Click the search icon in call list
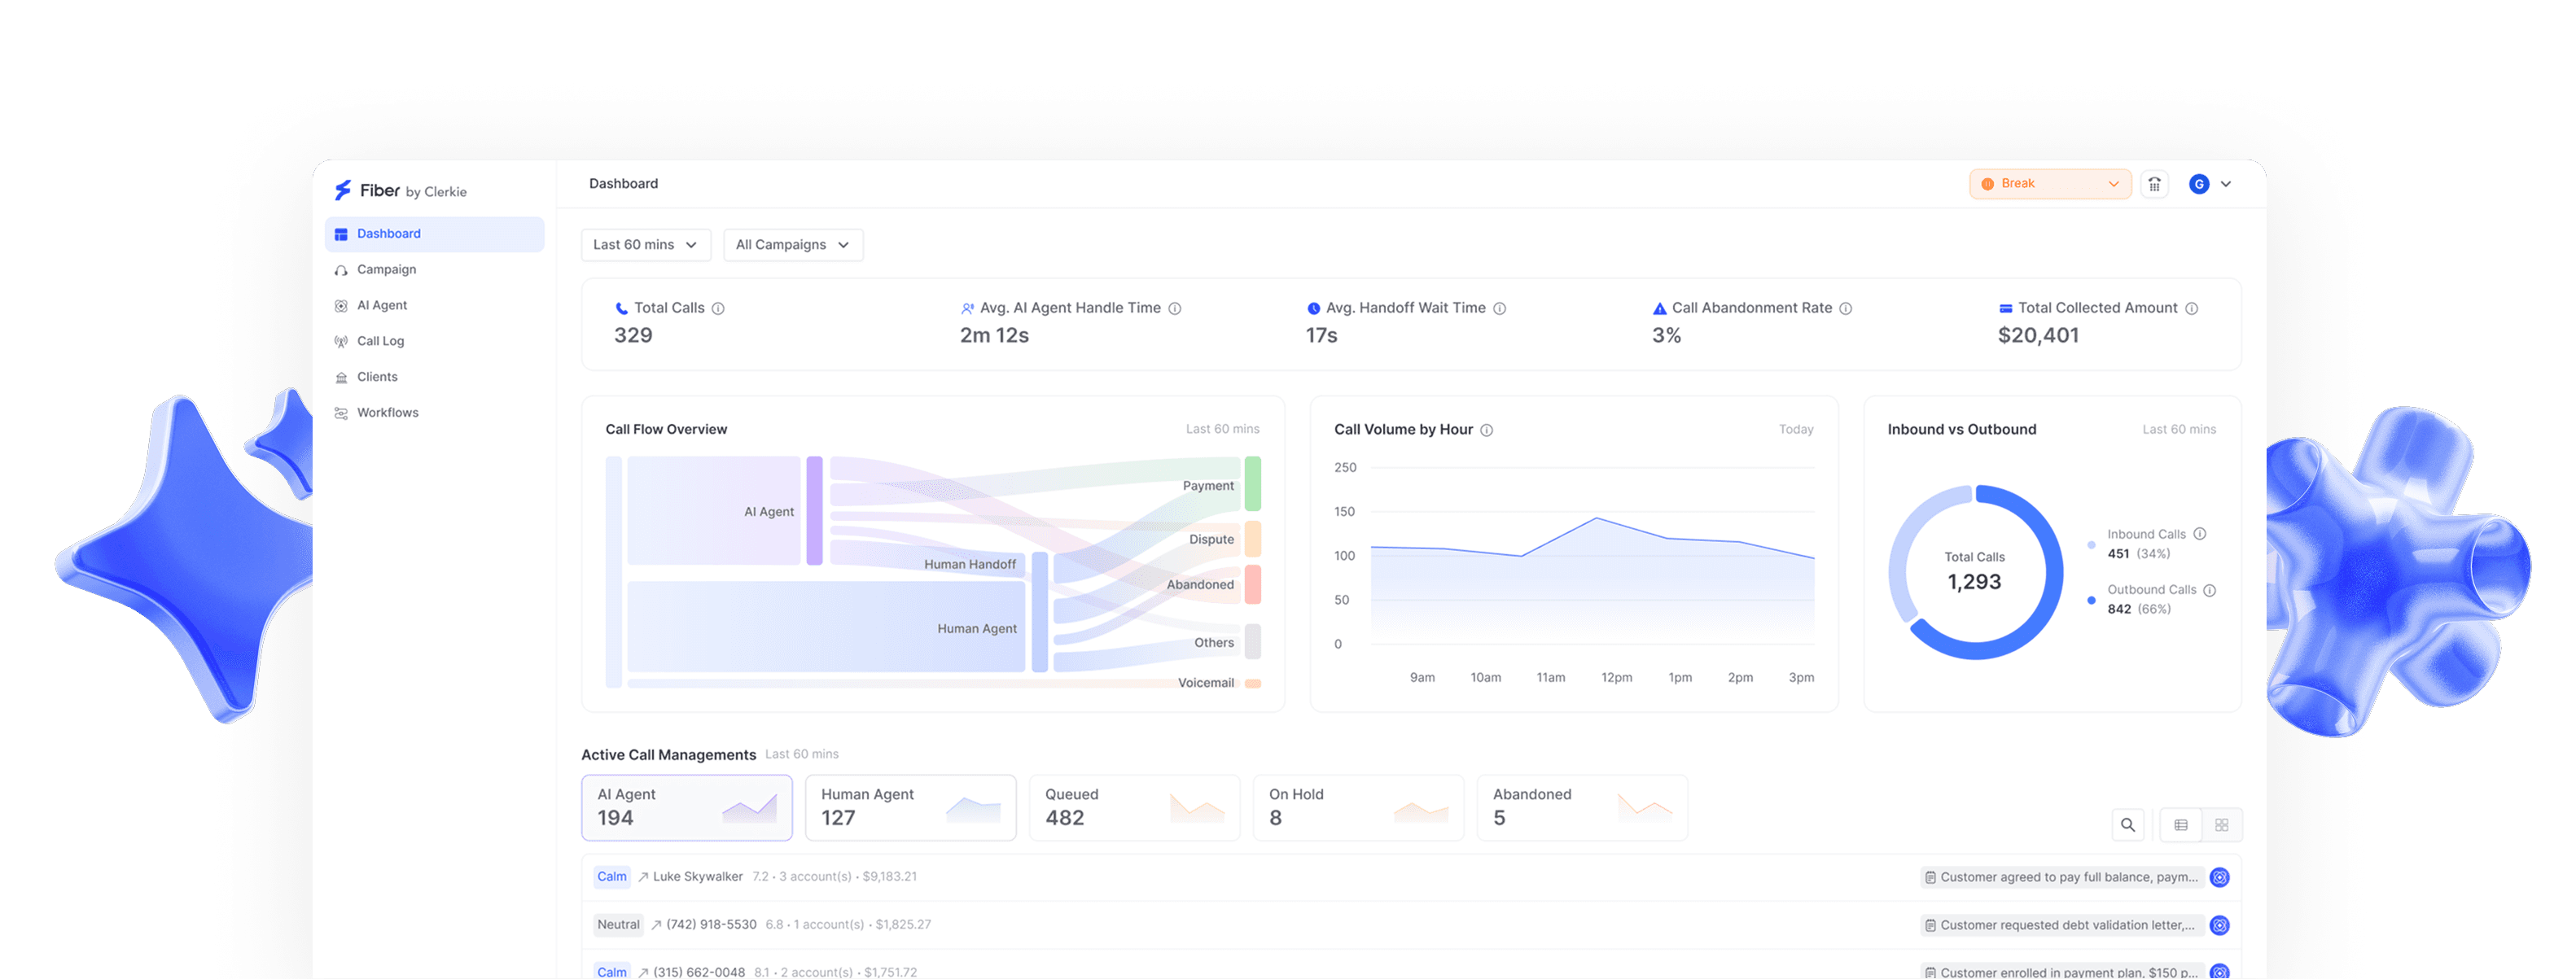 2127,825
